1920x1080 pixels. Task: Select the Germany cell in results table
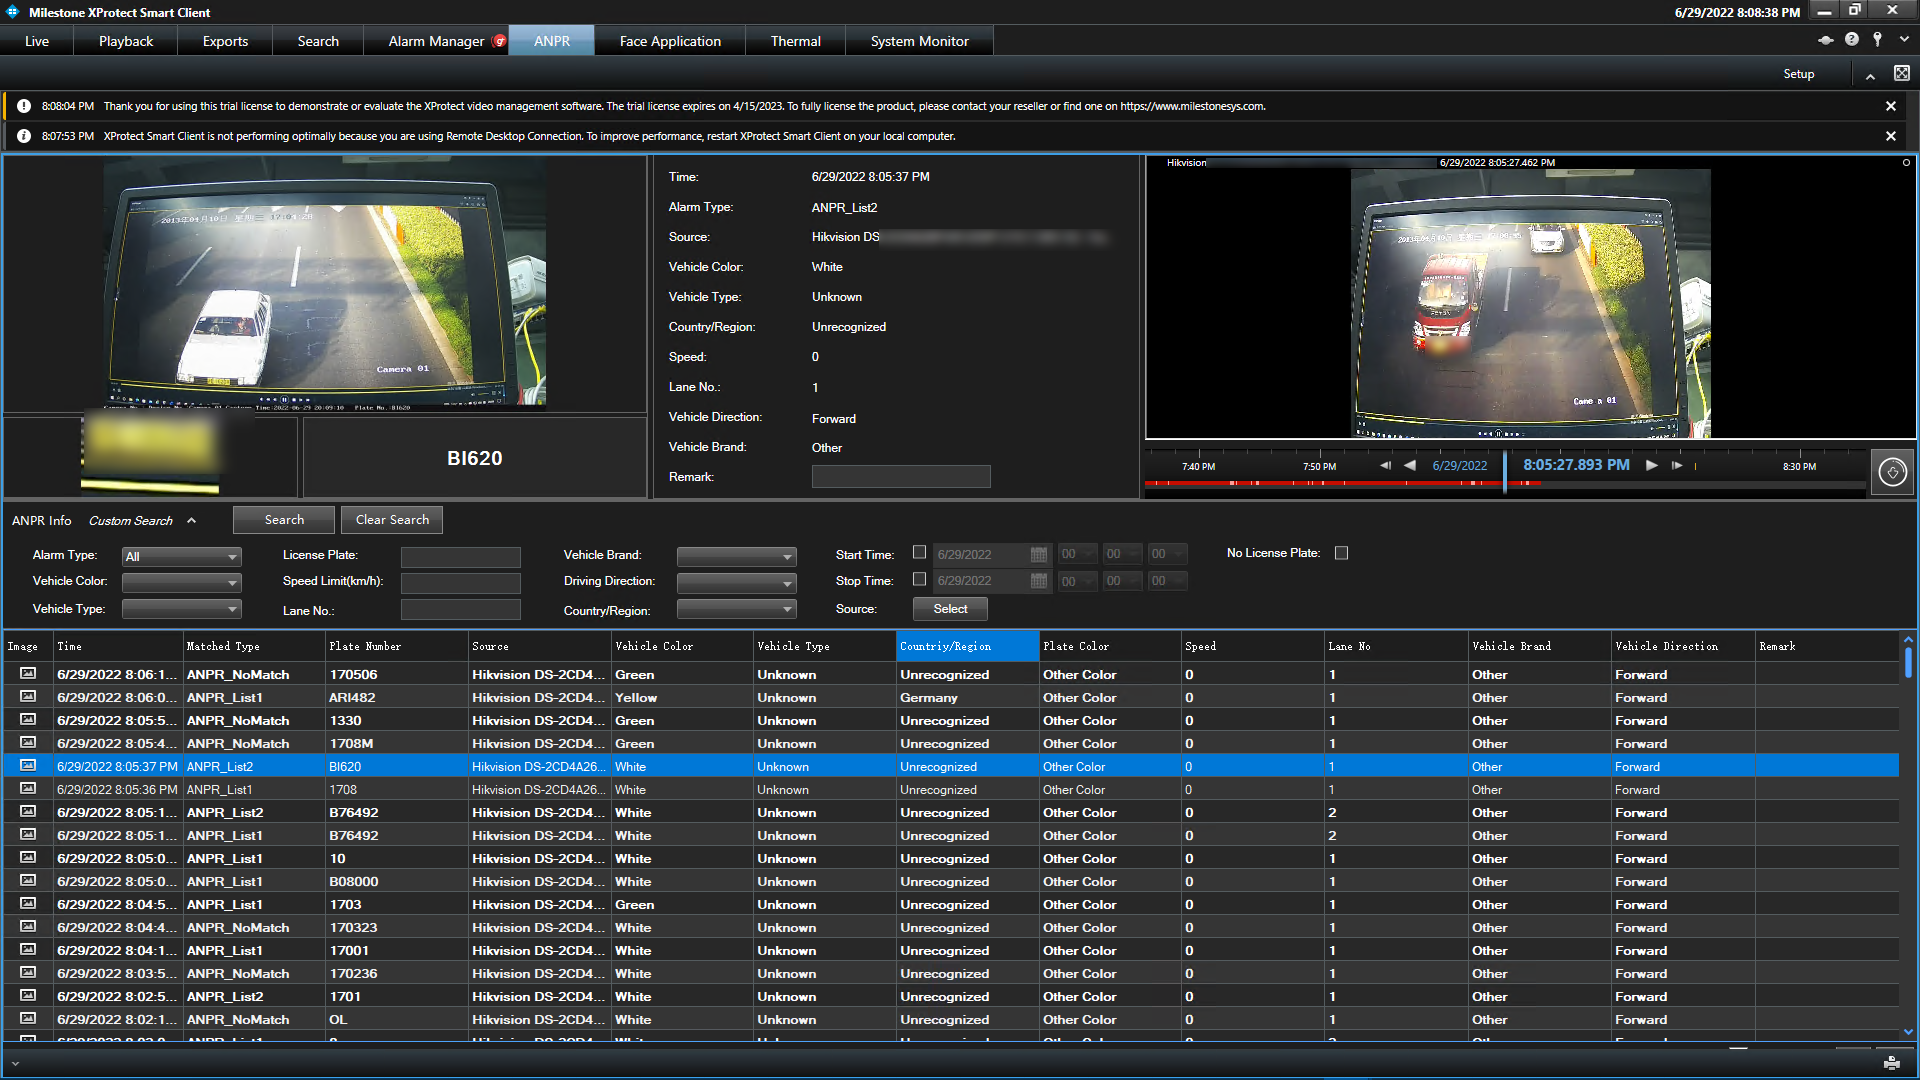967,697
